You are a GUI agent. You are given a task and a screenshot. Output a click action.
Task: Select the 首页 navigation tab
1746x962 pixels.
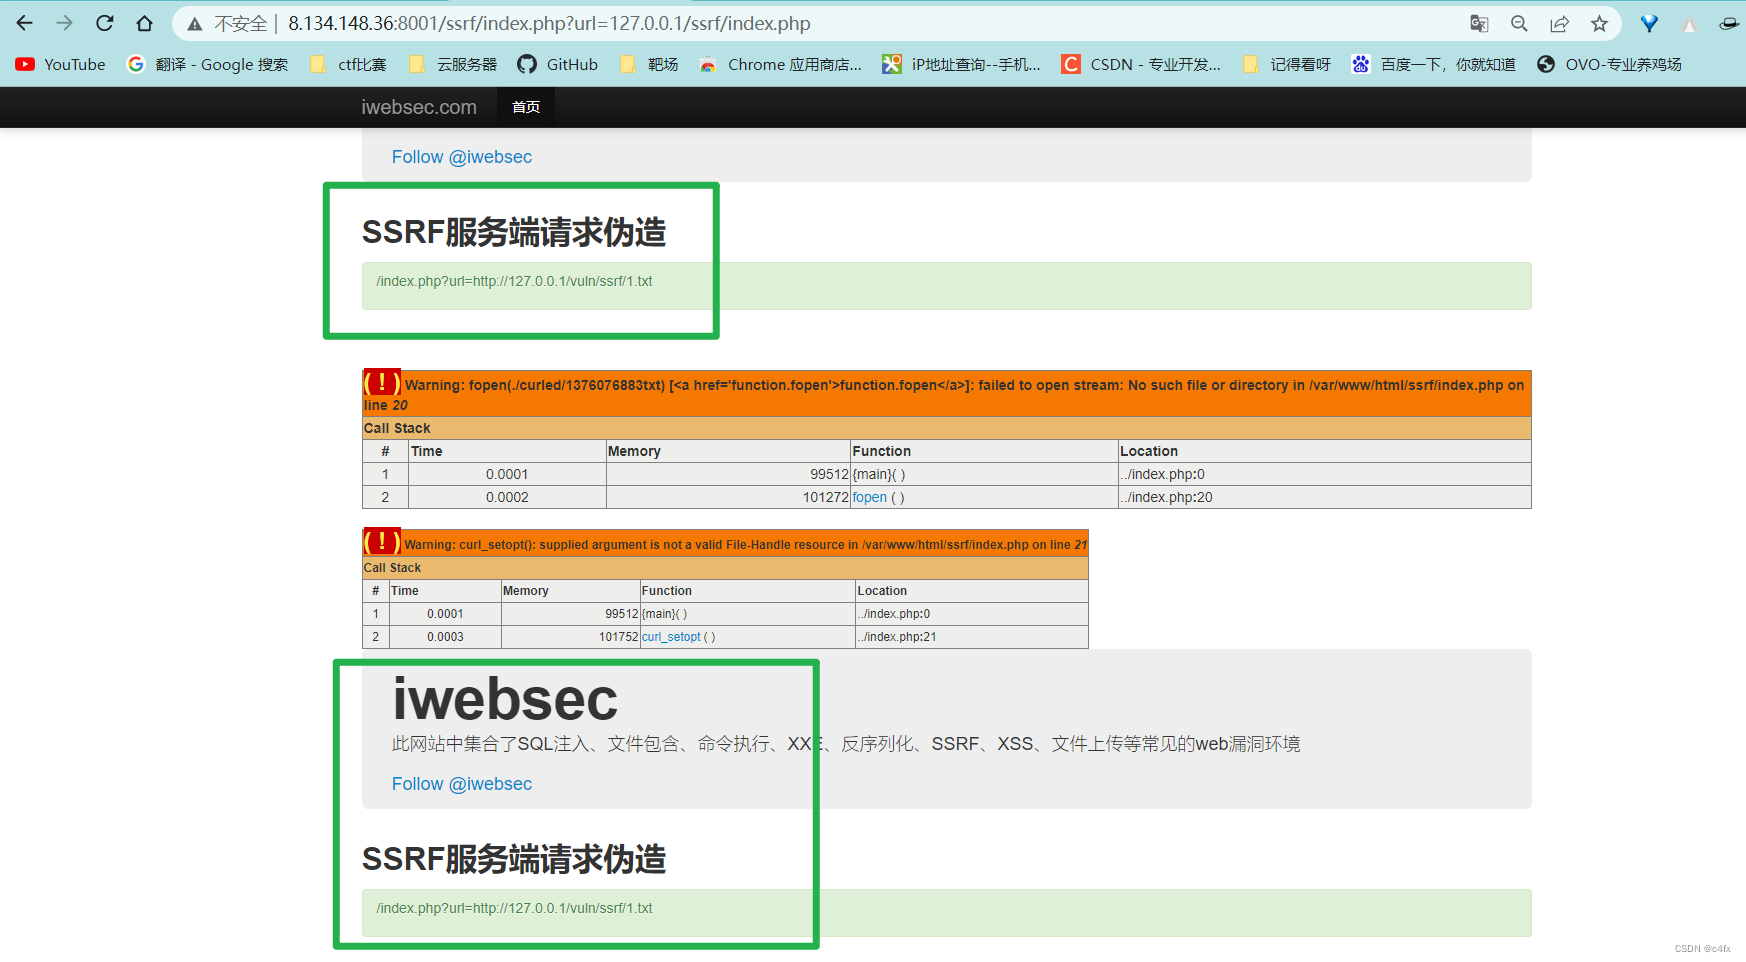[x=526, y=107]
